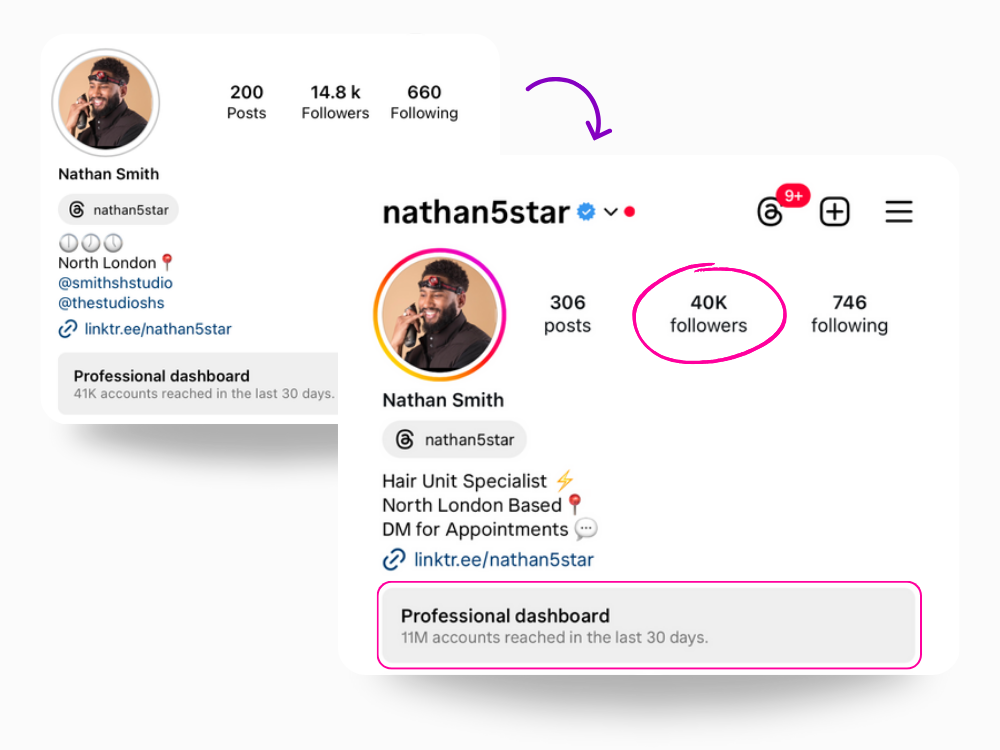Click the 14.8 k Followers stat
Viewport: 1000px width, 750px height.
[x=335, y=102]
